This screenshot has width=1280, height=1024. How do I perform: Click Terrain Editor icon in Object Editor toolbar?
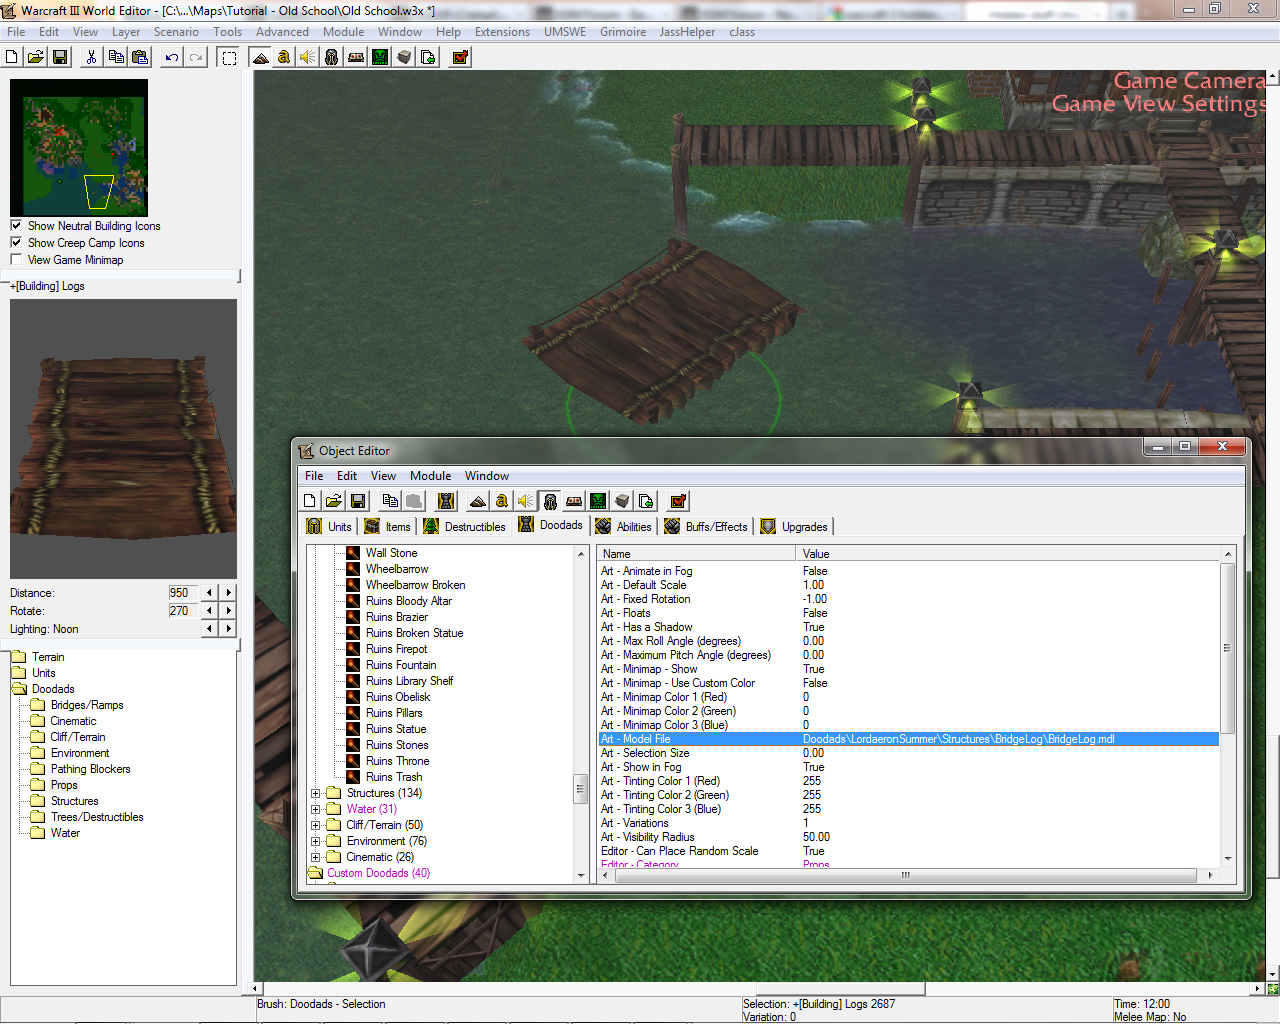478,501
